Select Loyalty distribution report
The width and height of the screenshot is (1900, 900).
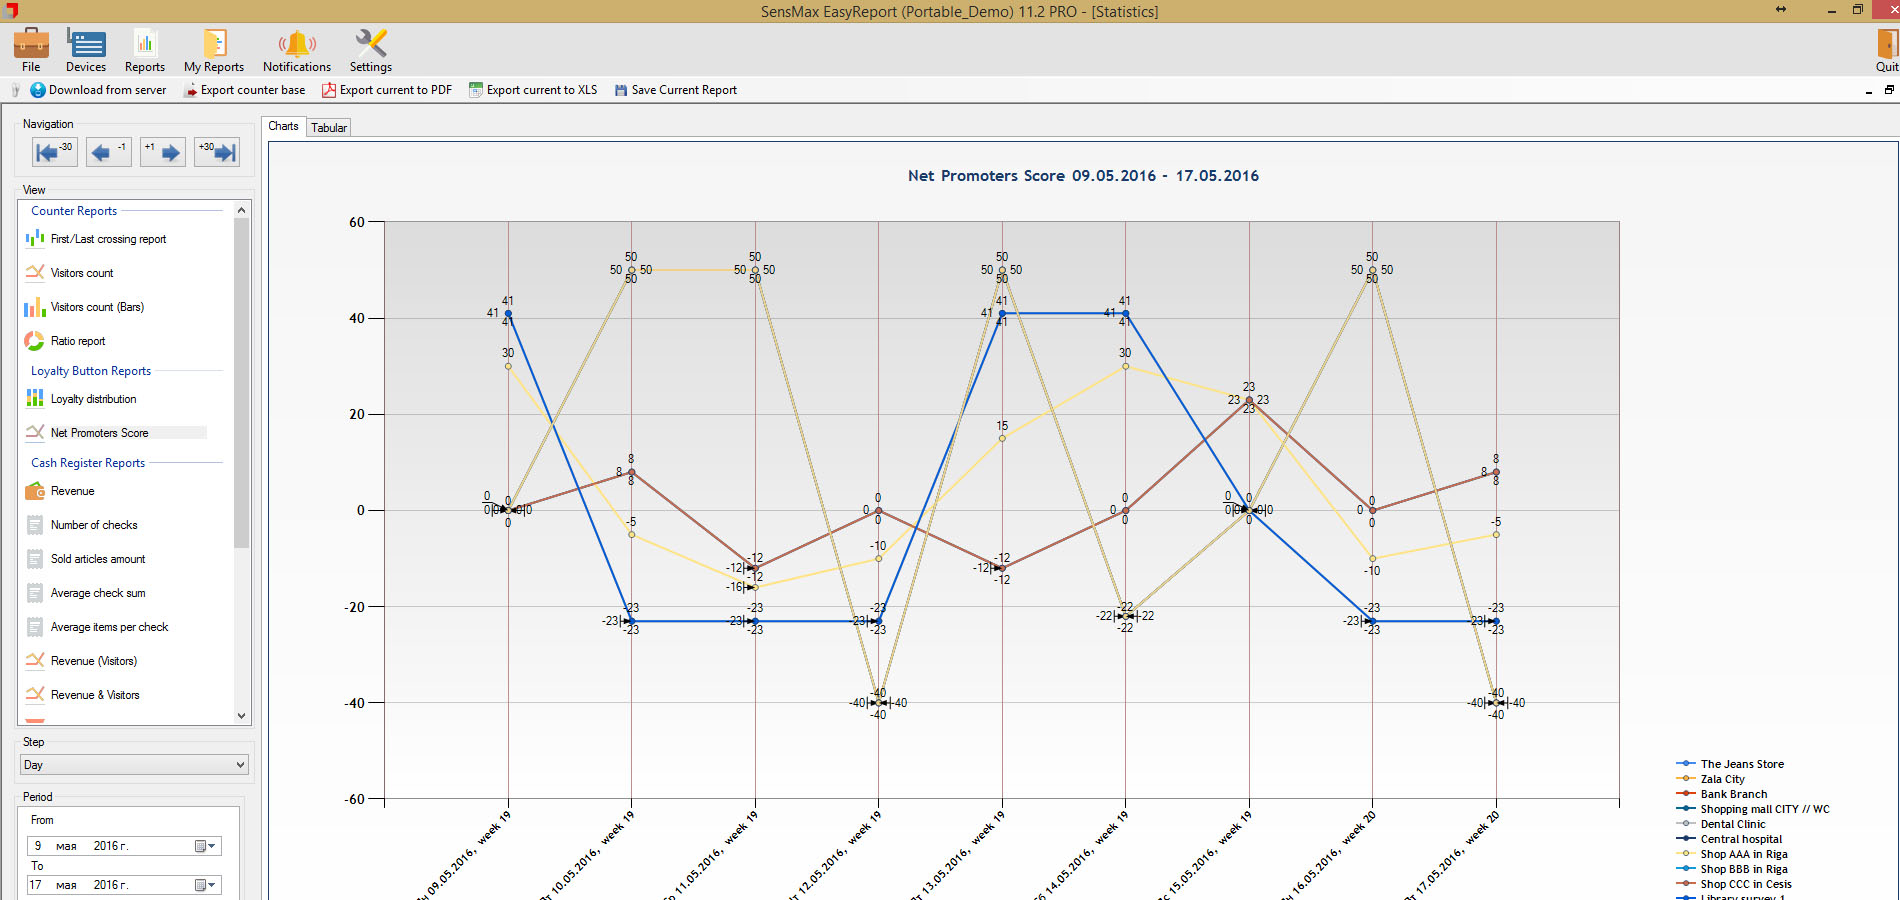click(93, 399)
